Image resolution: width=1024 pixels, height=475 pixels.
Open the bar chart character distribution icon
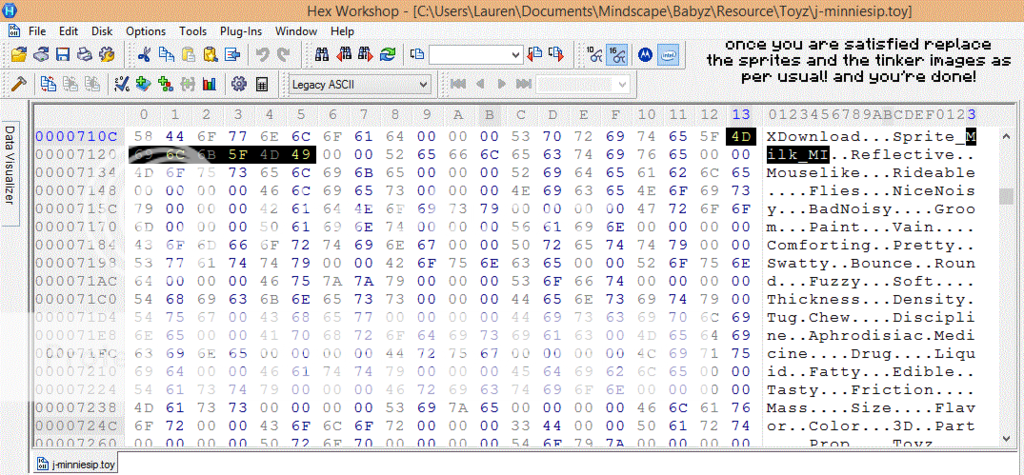click(x=210, y=84)
